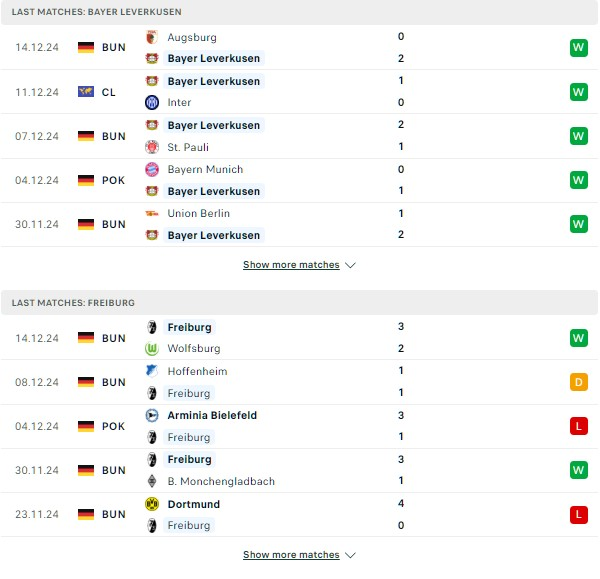Image resolution: width=600 pixels, height=579 pixels.
Task: Click the D badge for Hoffenheim match
Action: point(578,382)
